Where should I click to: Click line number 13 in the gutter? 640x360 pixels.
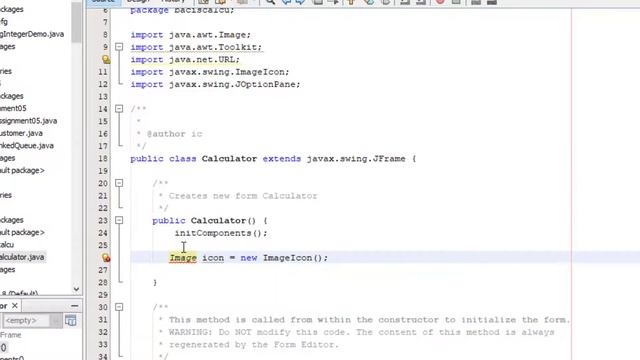click(103, 97)
